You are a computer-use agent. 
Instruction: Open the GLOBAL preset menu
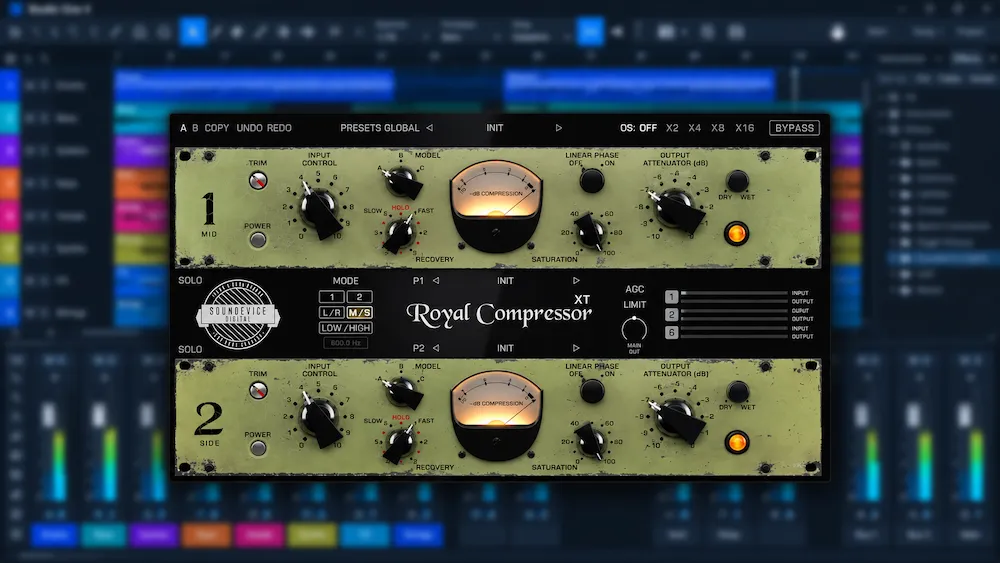point(402,128)
